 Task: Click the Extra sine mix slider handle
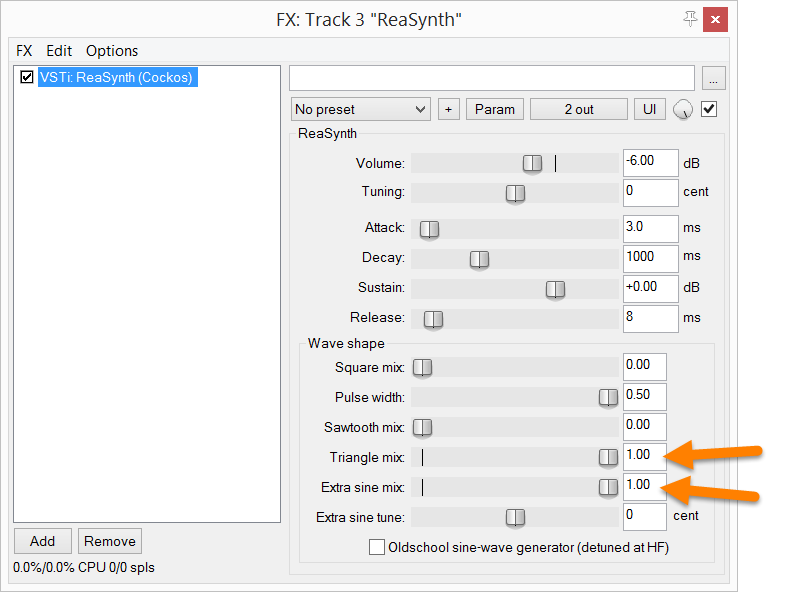click(608, 488)
